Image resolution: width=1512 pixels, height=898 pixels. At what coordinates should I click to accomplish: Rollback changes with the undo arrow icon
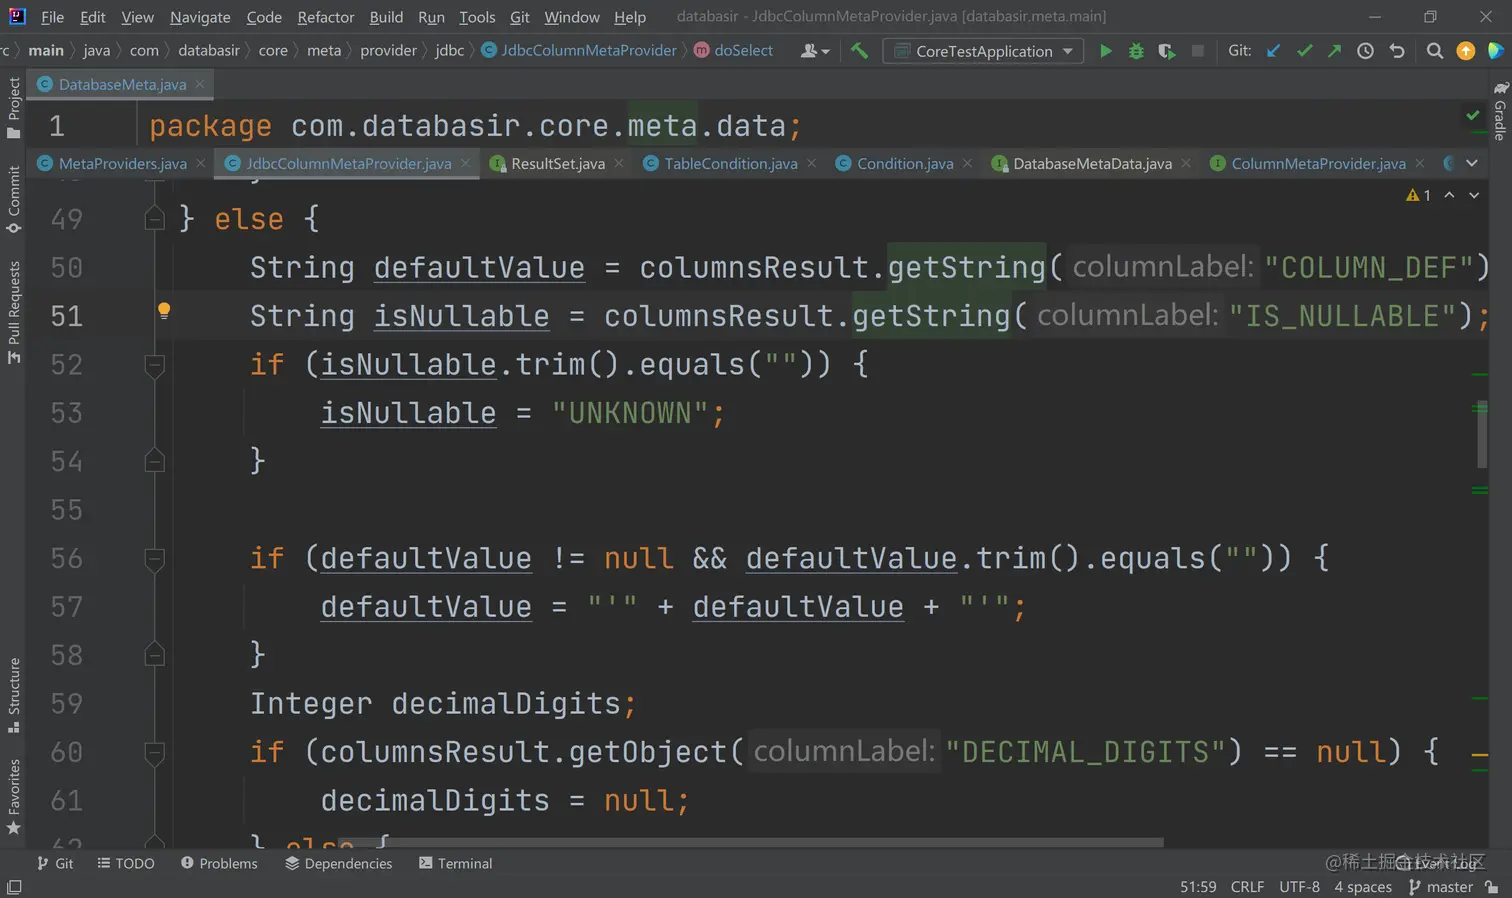click(1397, 51)
